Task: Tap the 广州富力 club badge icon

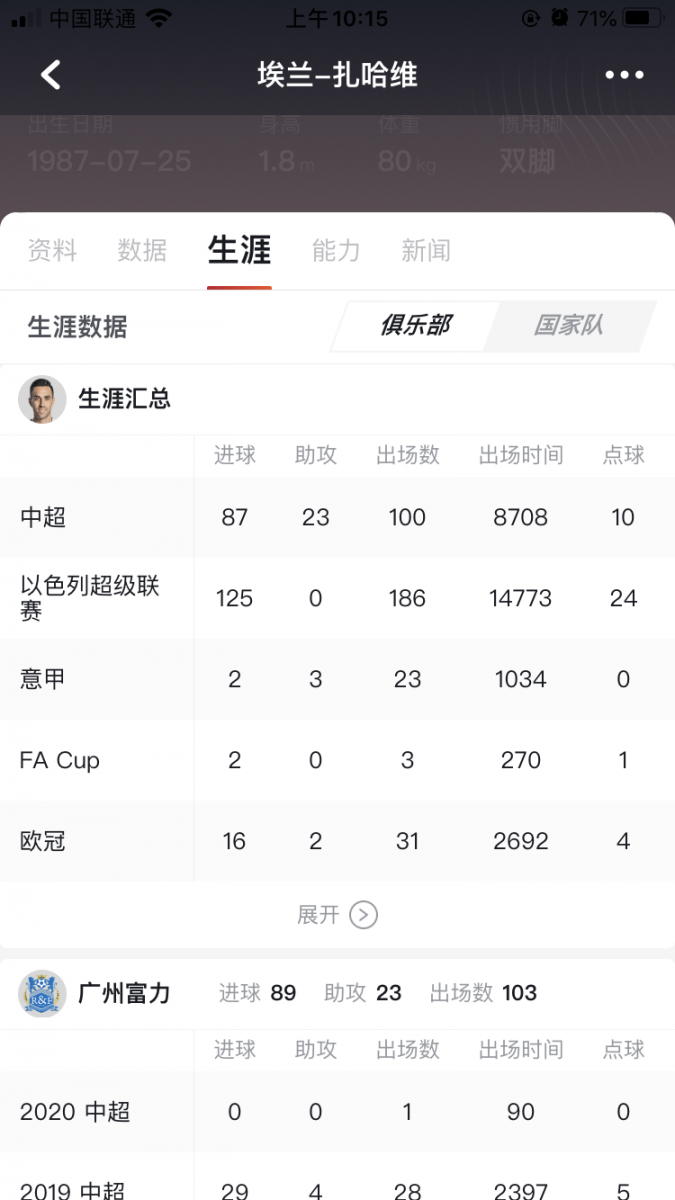Action: (42, 993)
